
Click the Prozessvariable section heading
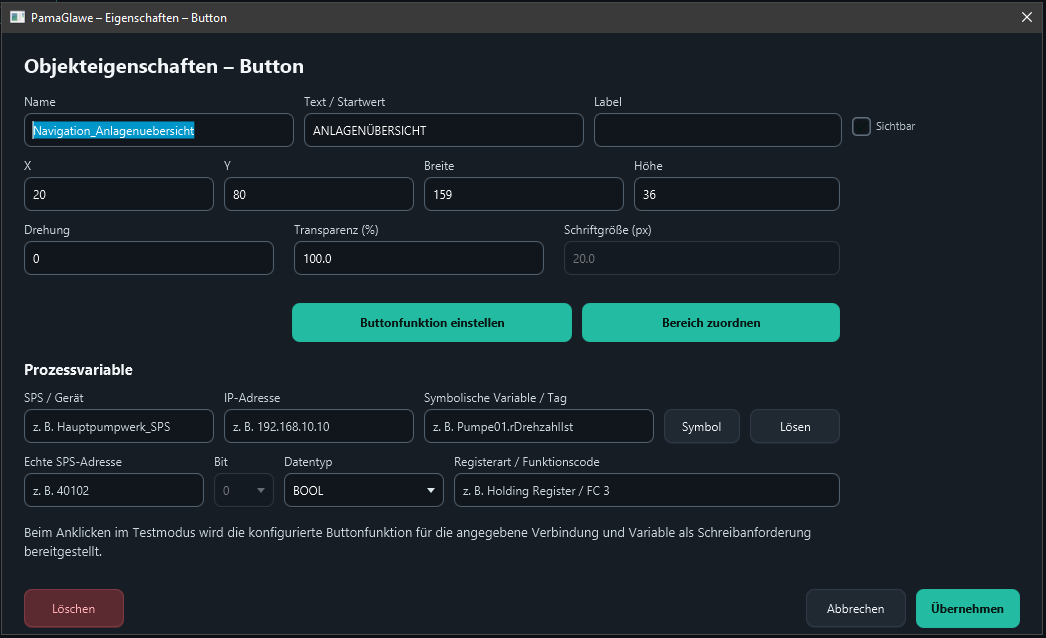point(78,370)
